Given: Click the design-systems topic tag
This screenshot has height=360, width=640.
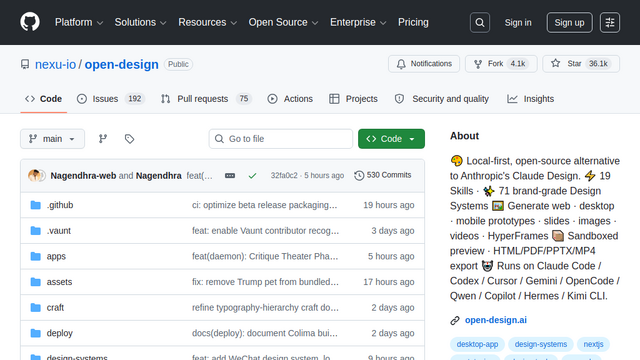Looking at the screenshot, I should click(541, 344).
